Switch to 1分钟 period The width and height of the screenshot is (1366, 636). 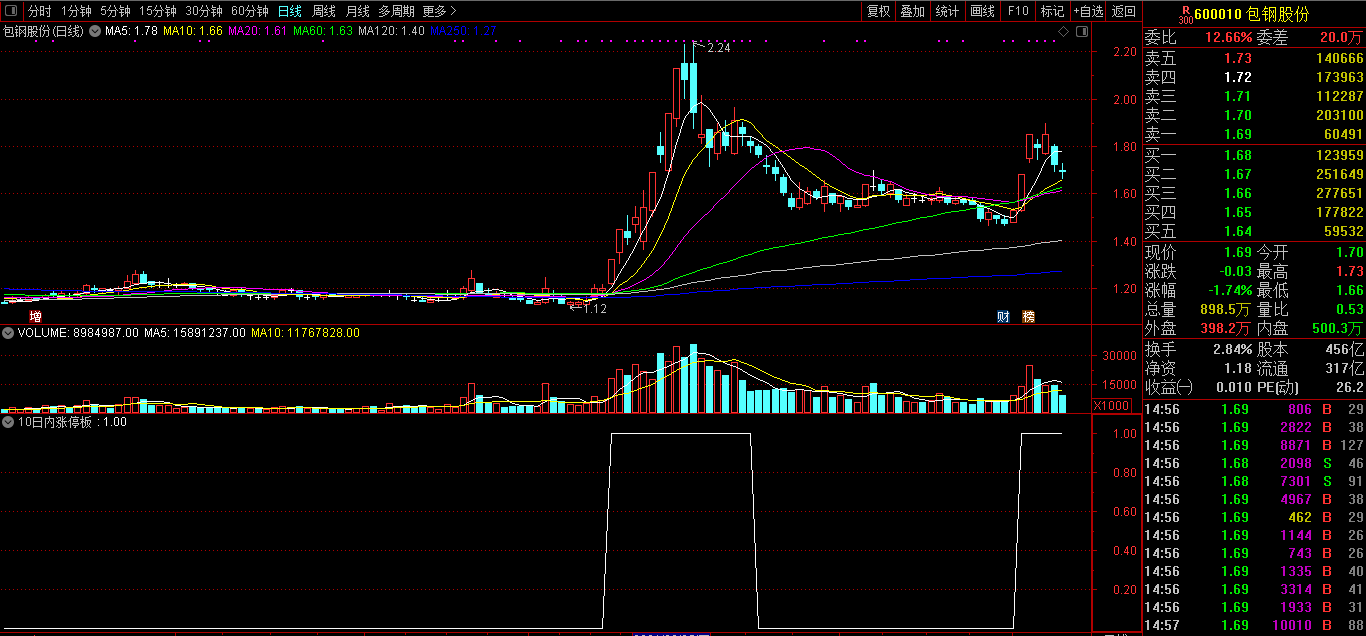point(76,11)
